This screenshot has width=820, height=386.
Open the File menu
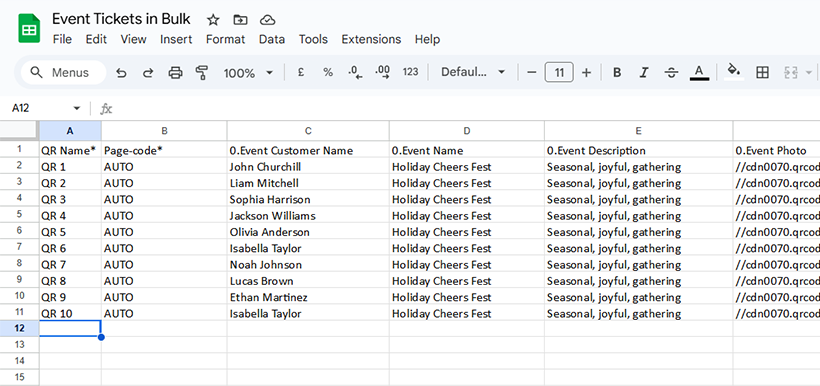(62, 39)
